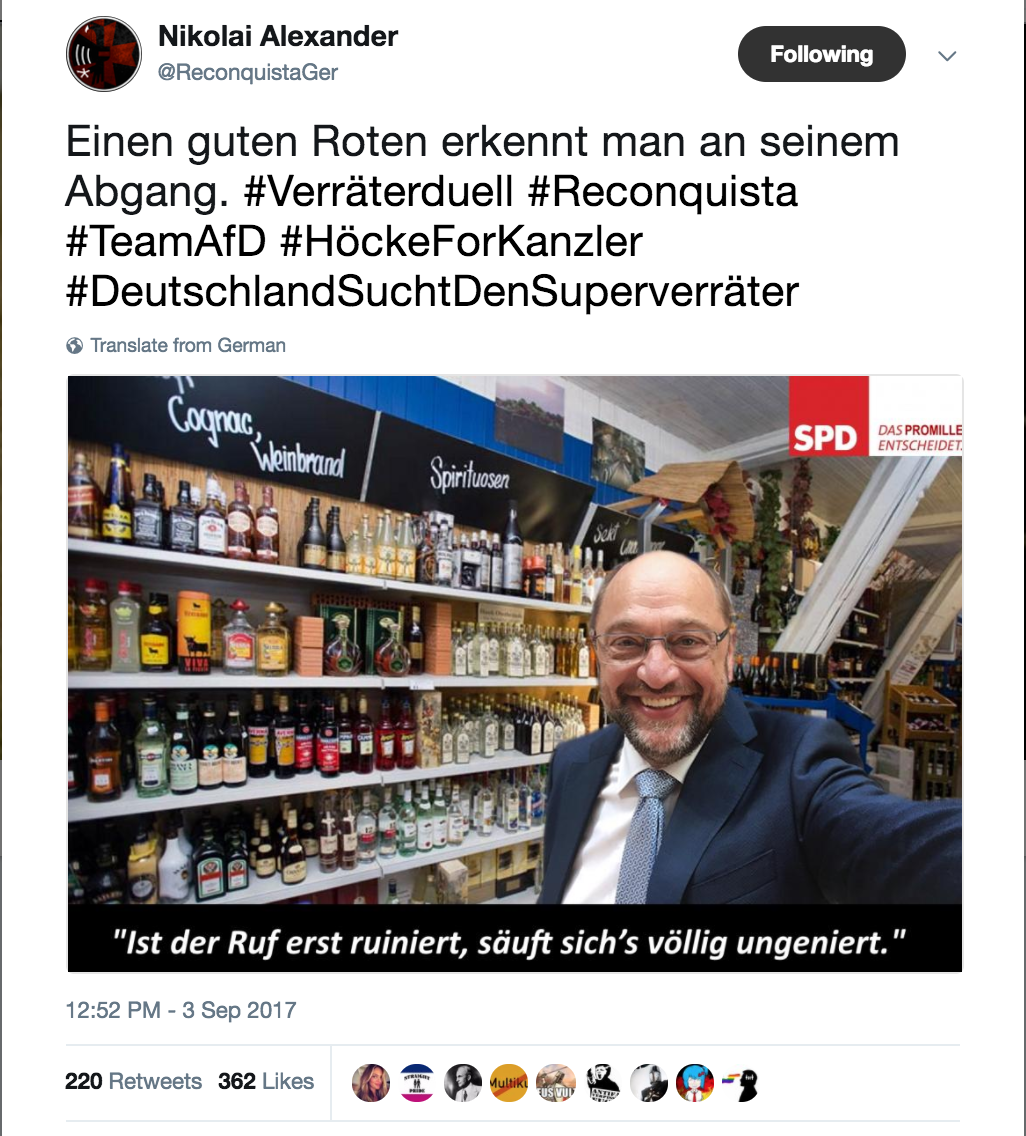The image size is (1026, 1136).
Task: Open the #DeutschlandSuchtDenSuperverräter hashtag
Action: 432,292
